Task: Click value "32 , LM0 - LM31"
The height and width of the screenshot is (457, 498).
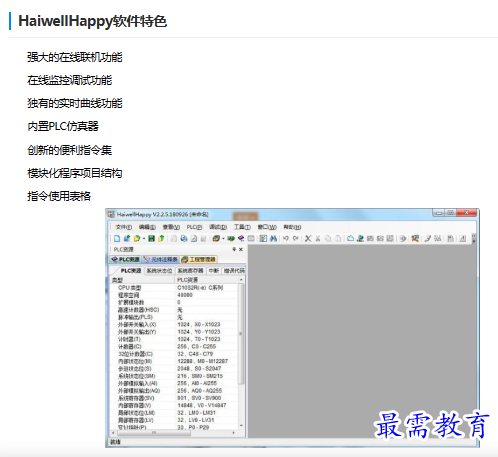Action: coord(196,412)
